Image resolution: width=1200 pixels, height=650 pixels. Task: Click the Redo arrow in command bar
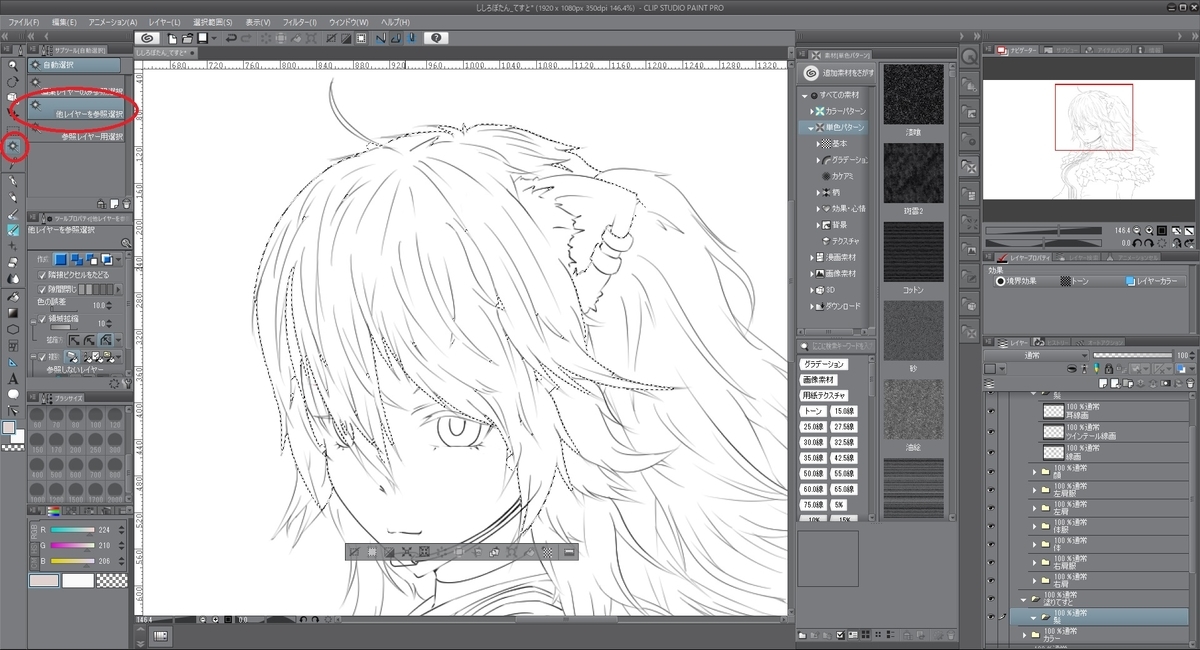point(247,38)
